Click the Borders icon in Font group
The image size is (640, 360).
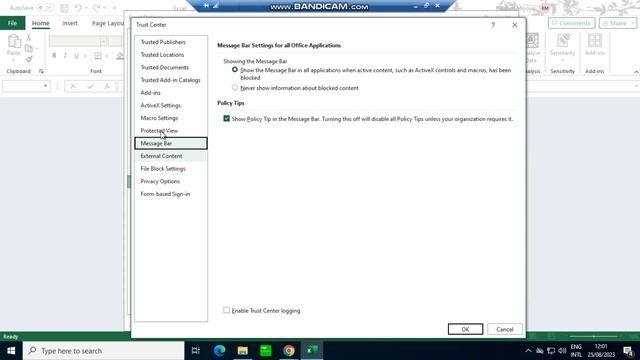[98, 56]
